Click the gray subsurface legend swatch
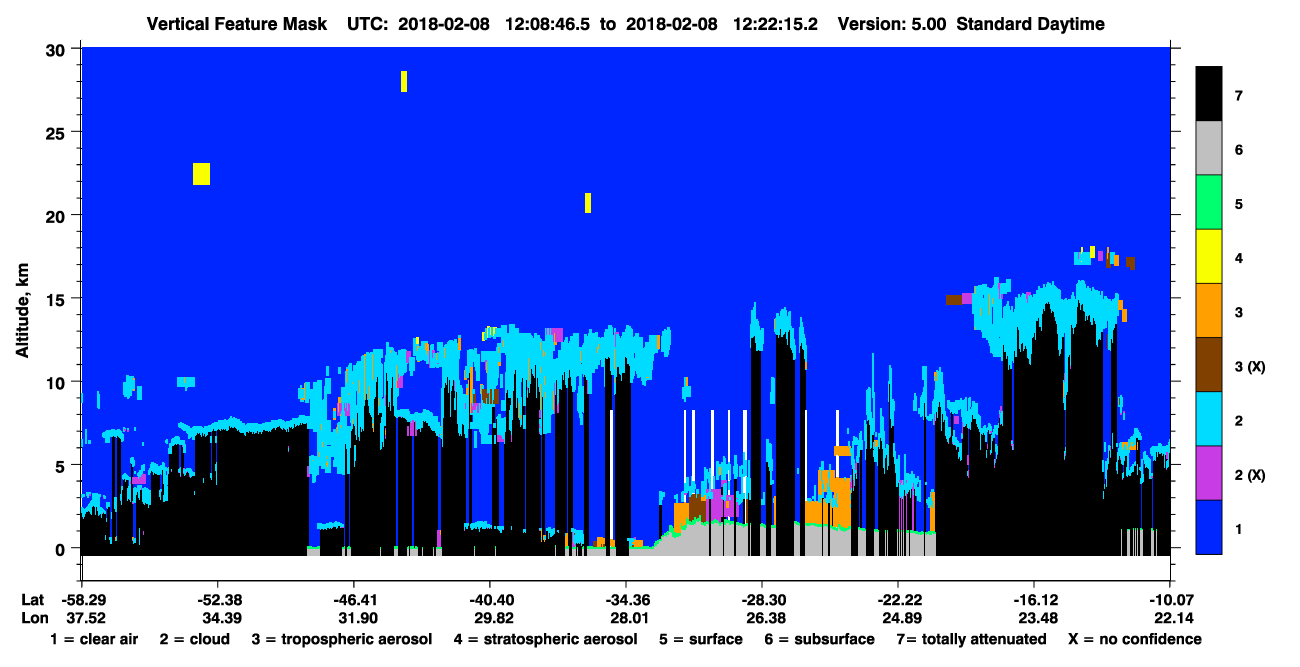This screenshot has width=1300, height=667. coord(1209,149)
